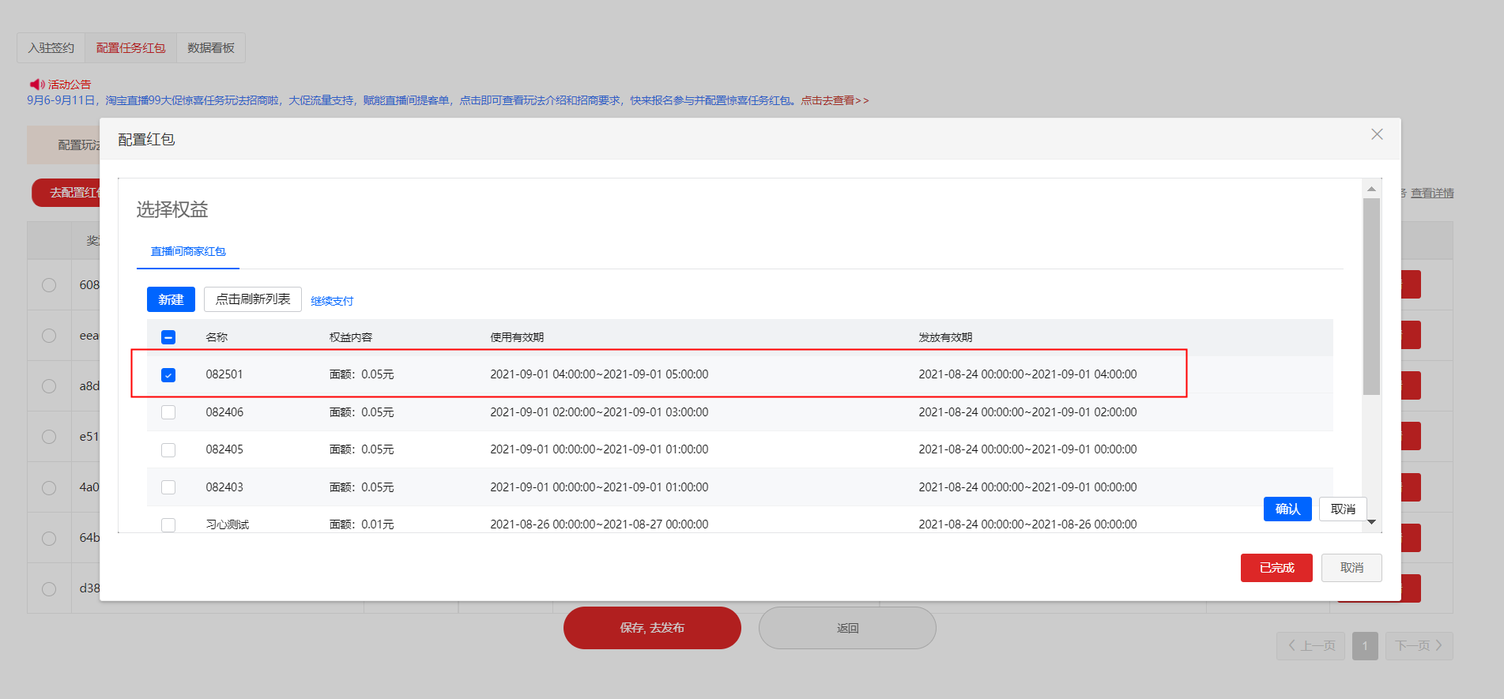
Task: Click scrollbar down arrow in dialog
Action: tap(1371, 522)
